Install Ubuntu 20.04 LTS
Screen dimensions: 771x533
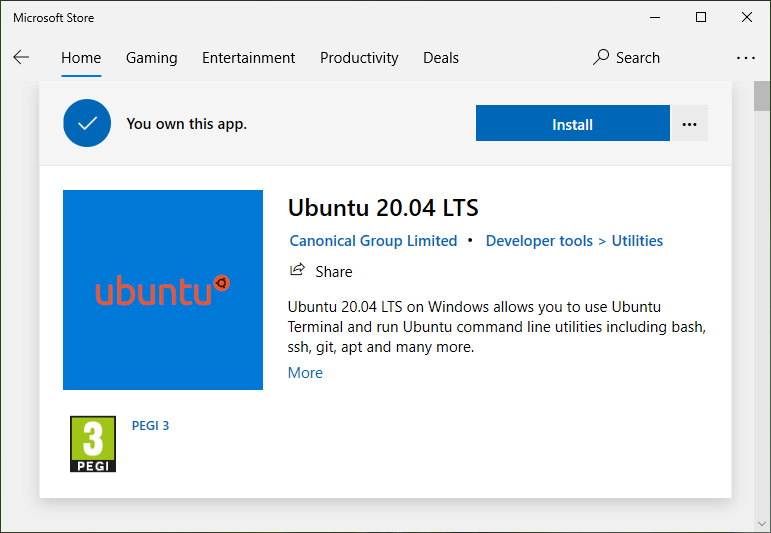[x=572, y=123]
